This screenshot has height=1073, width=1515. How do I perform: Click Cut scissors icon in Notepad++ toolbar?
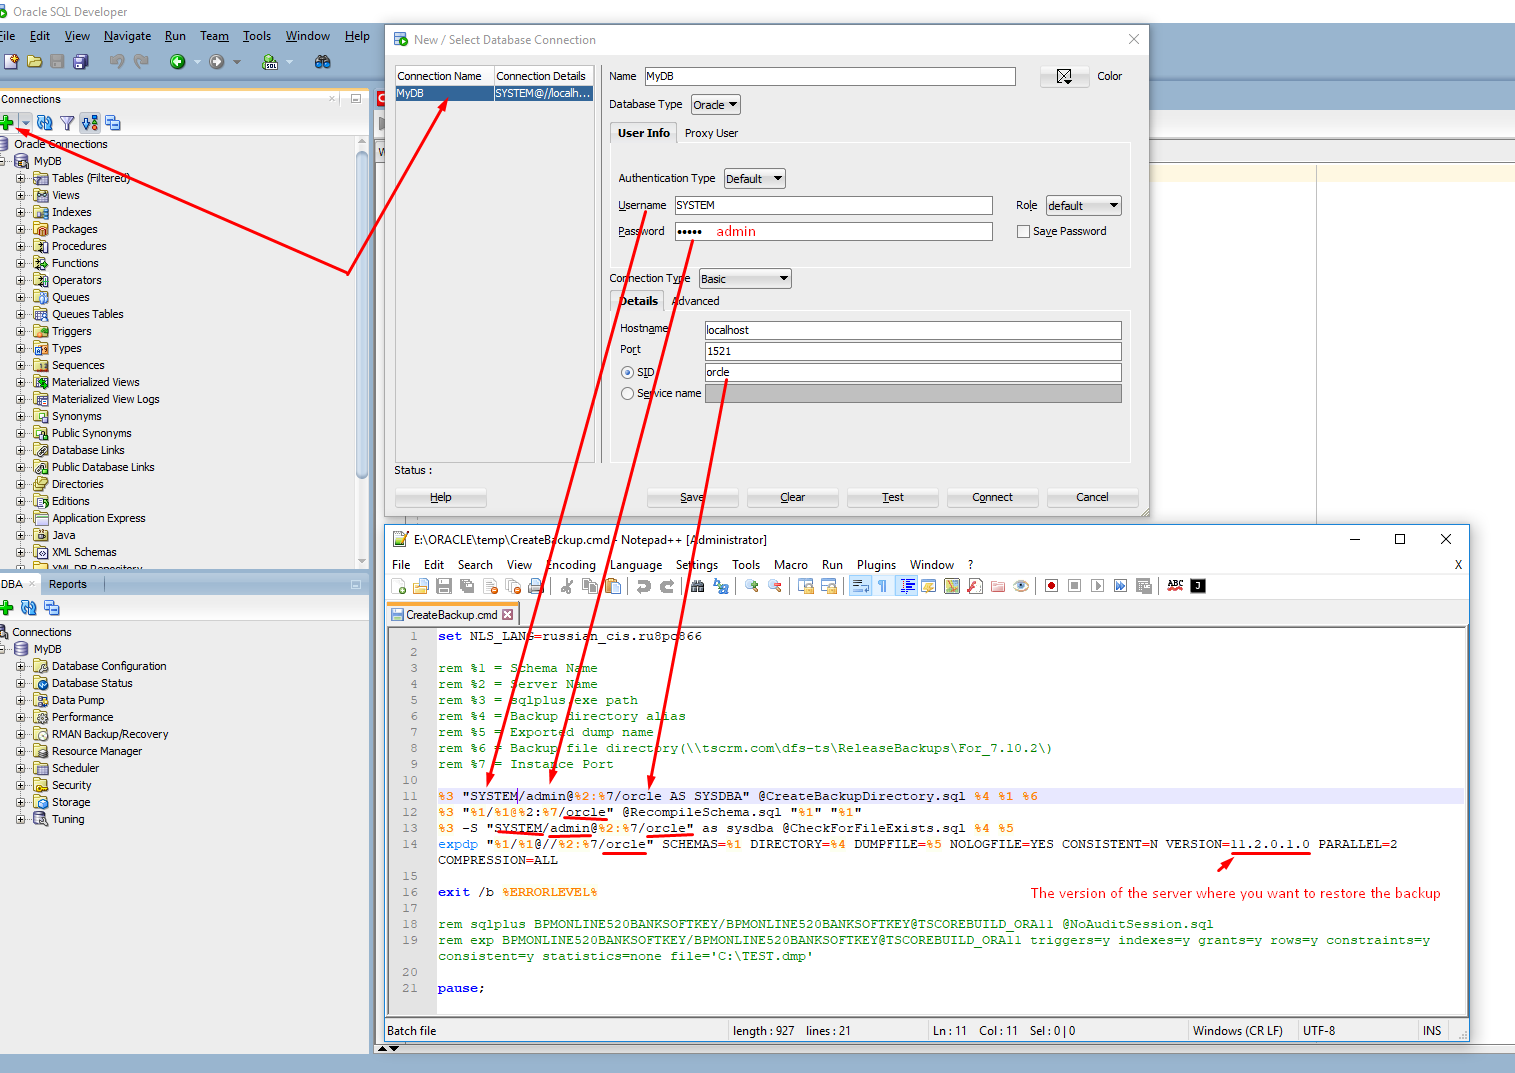(x=567, y=586)
